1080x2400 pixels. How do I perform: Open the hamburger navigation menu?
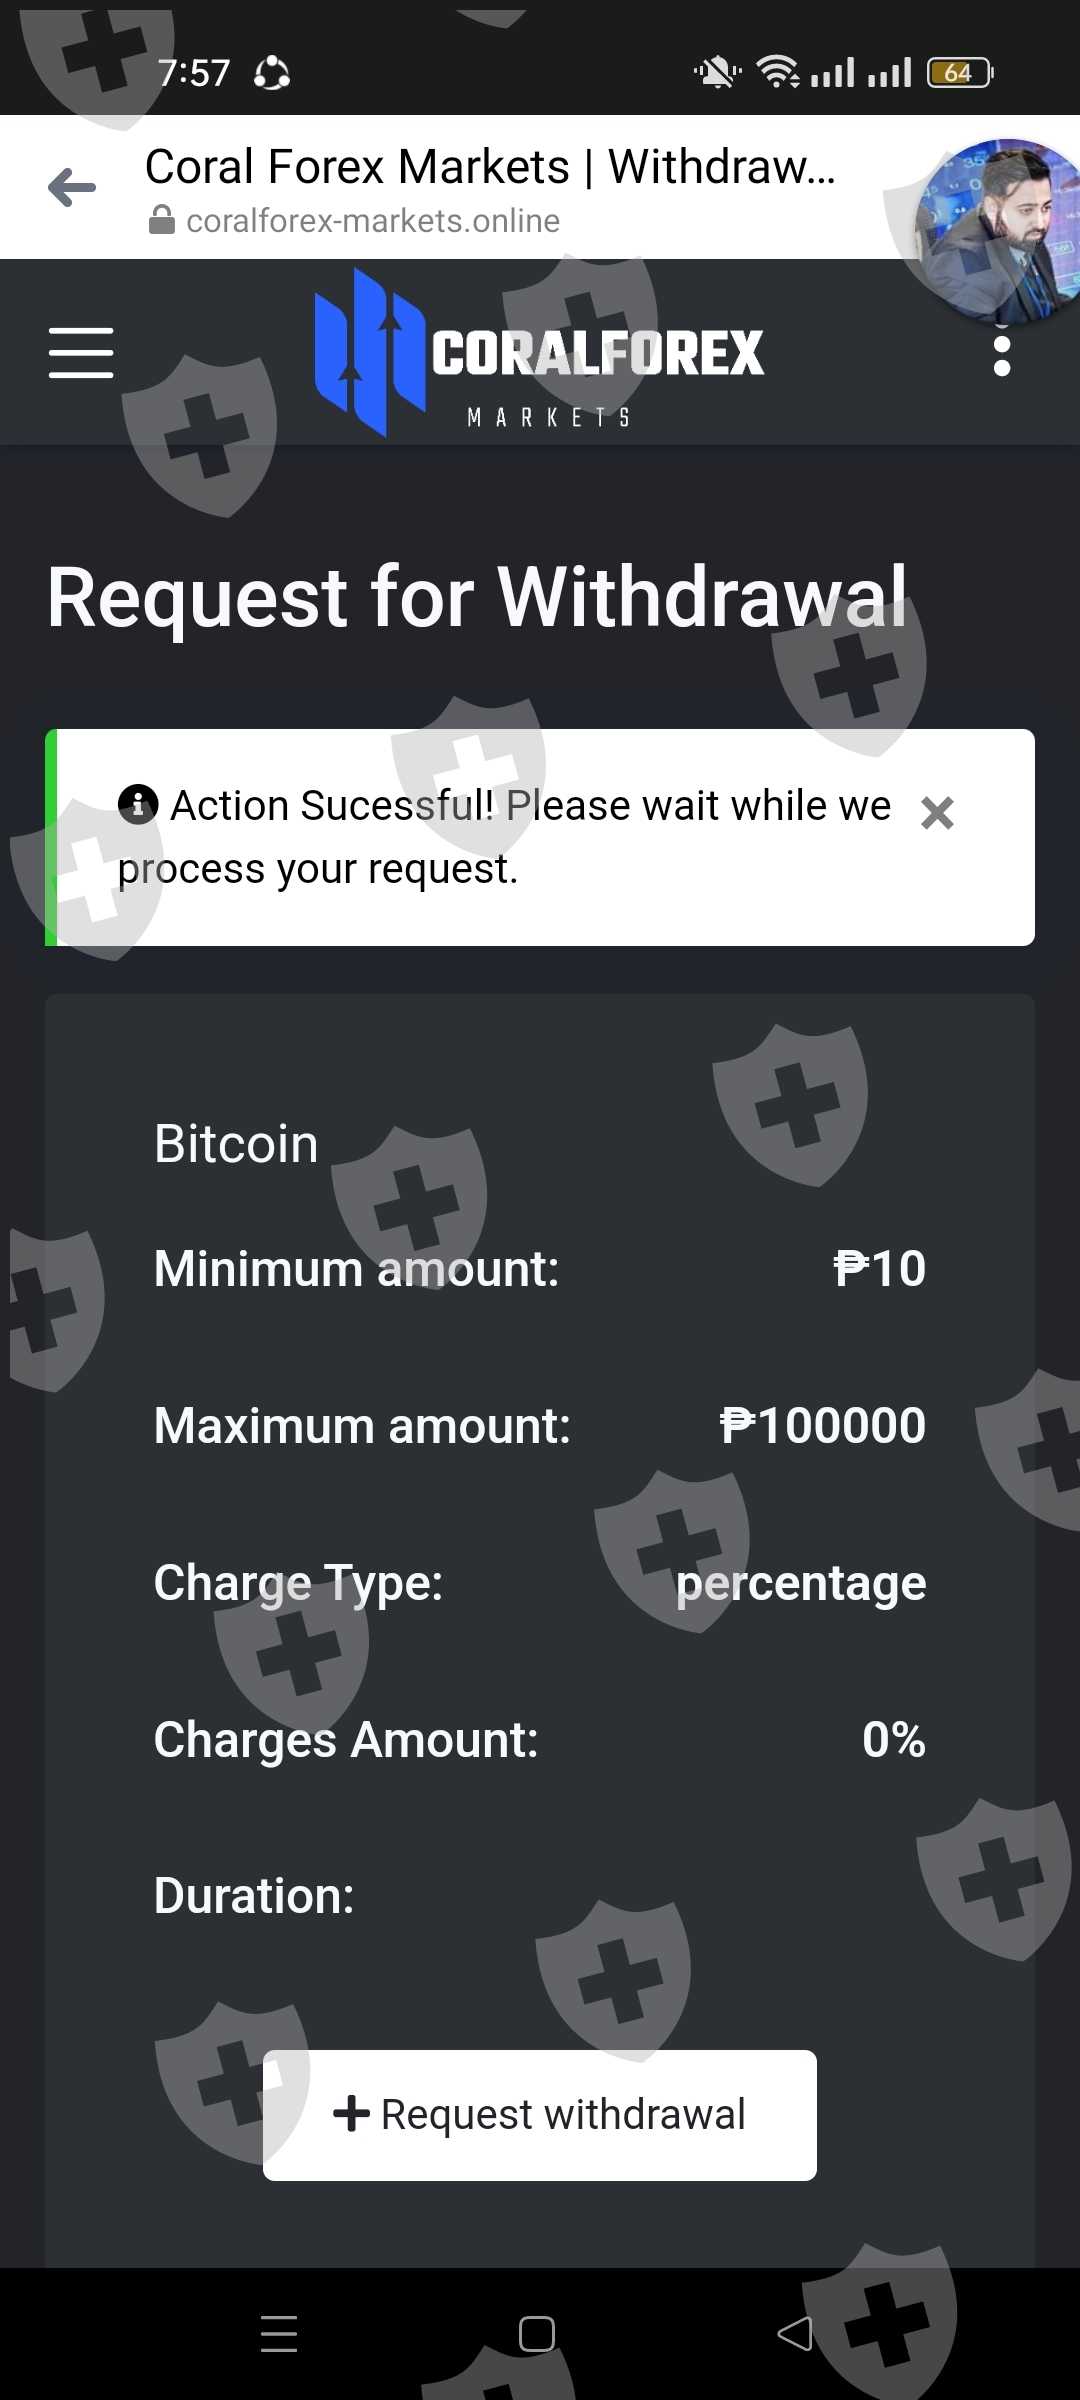coord(81,353)
